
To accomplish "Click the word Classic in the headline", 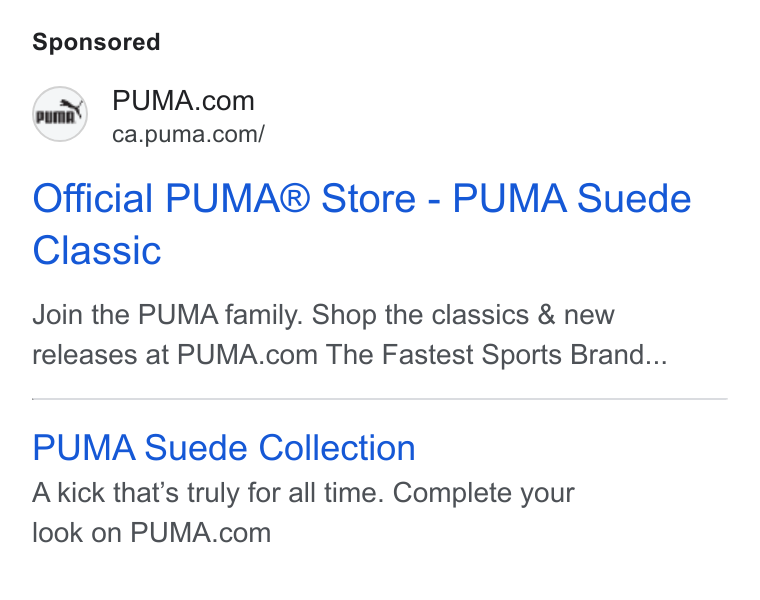I will (96, 251).
